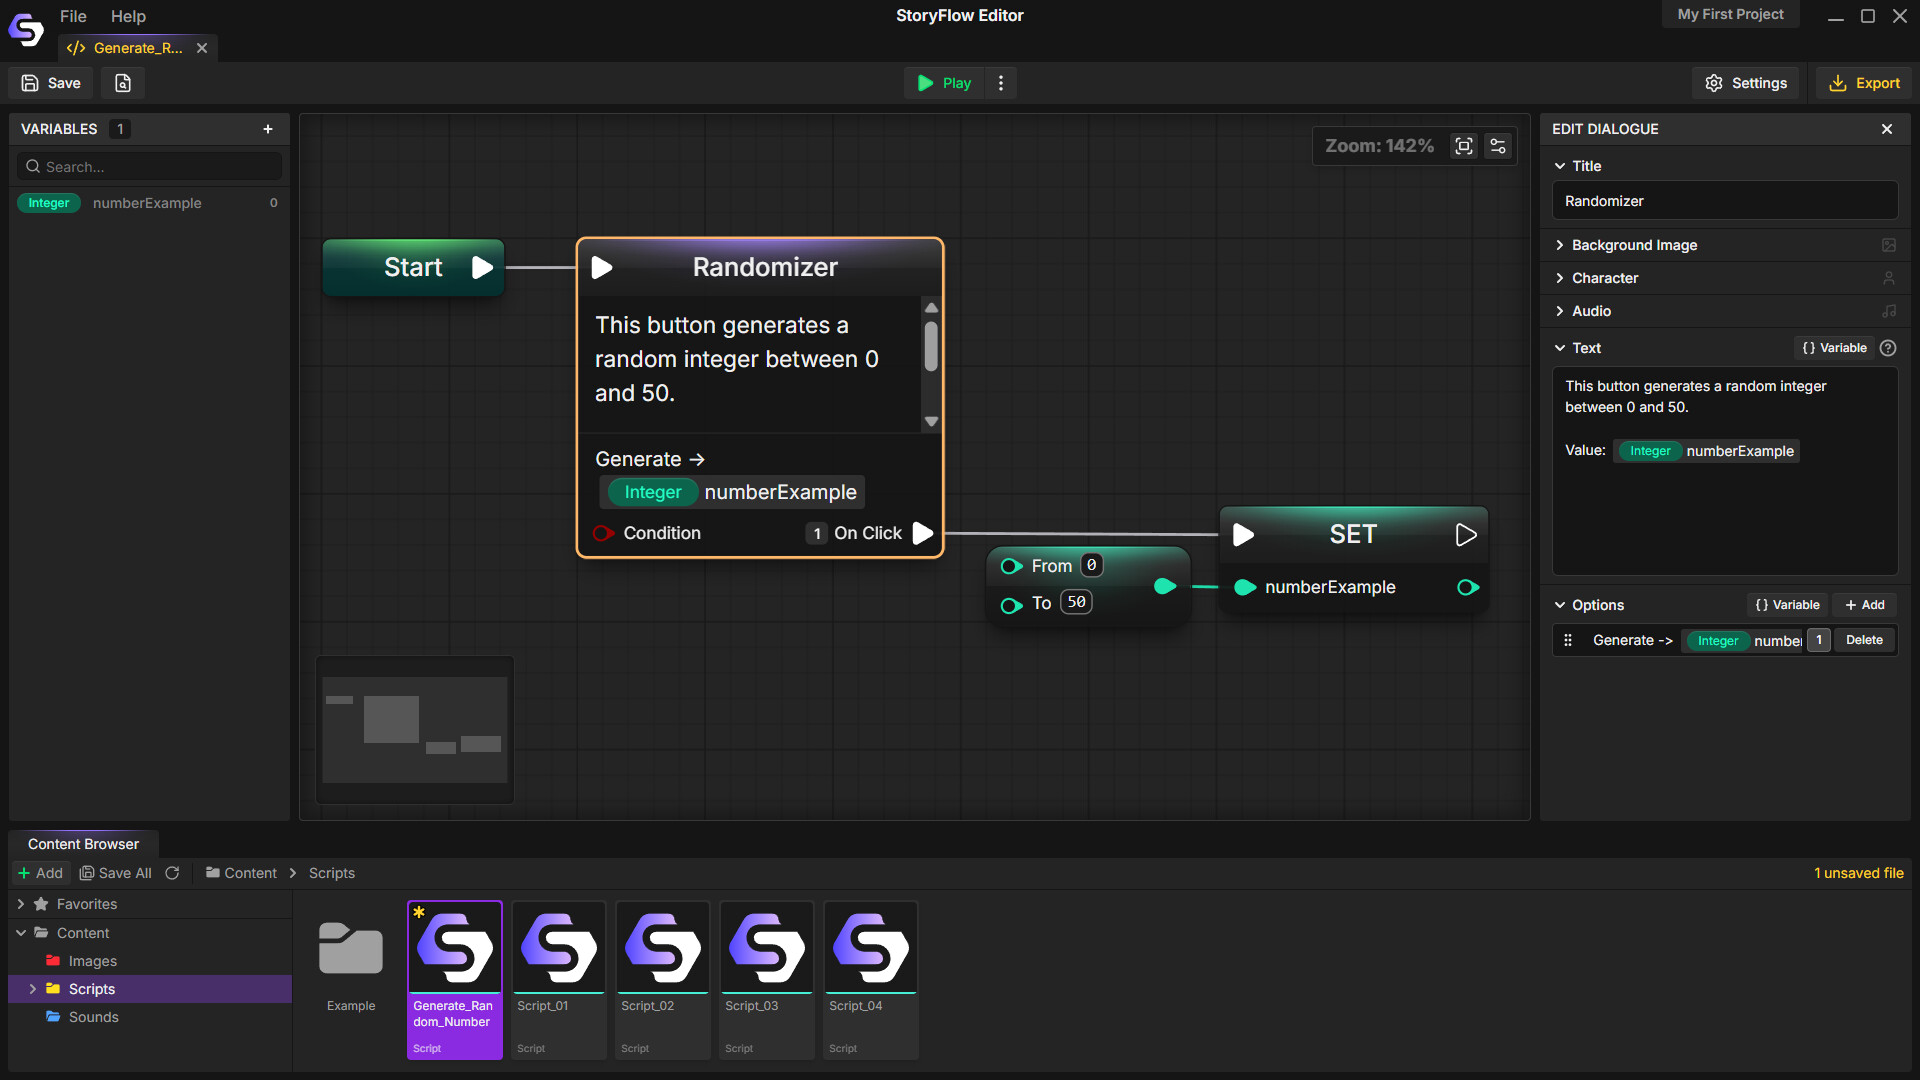Screen dimensions: 1920x1080
Task: Add a new variable with plus icon
Action: pos(268,129)
